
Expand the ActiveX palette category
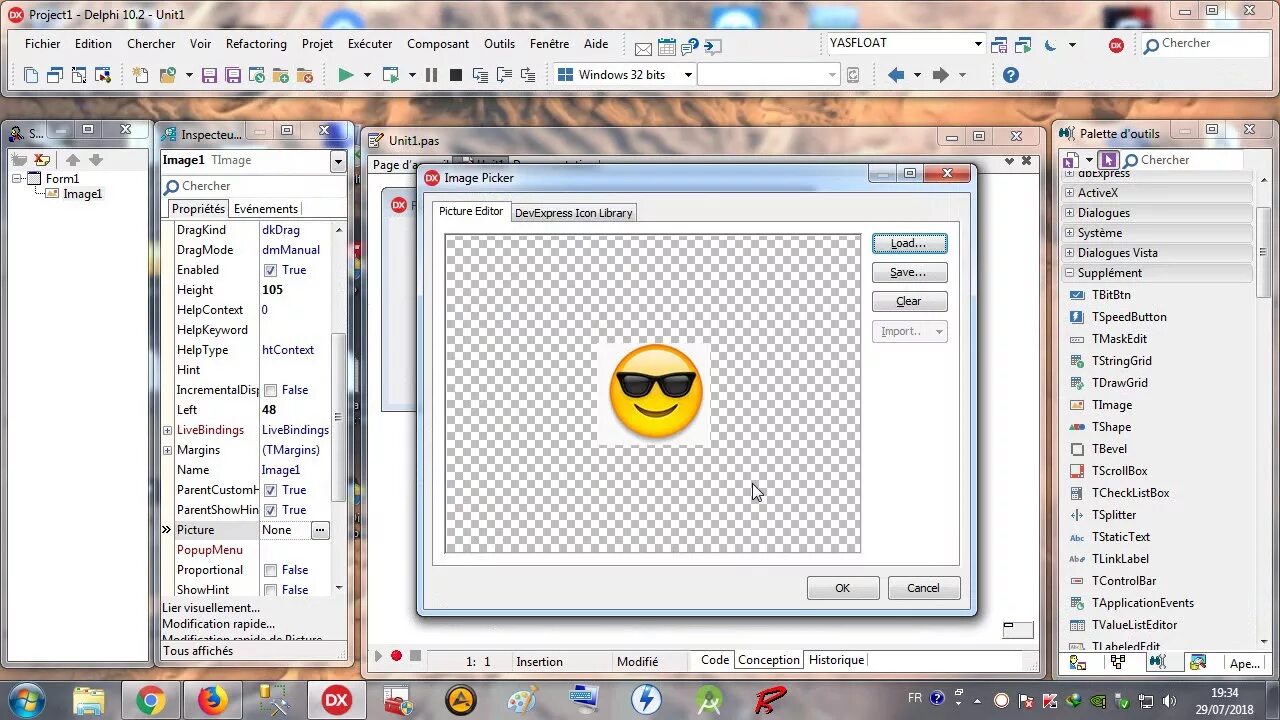pyautogui.click(x=1069, y=193)
